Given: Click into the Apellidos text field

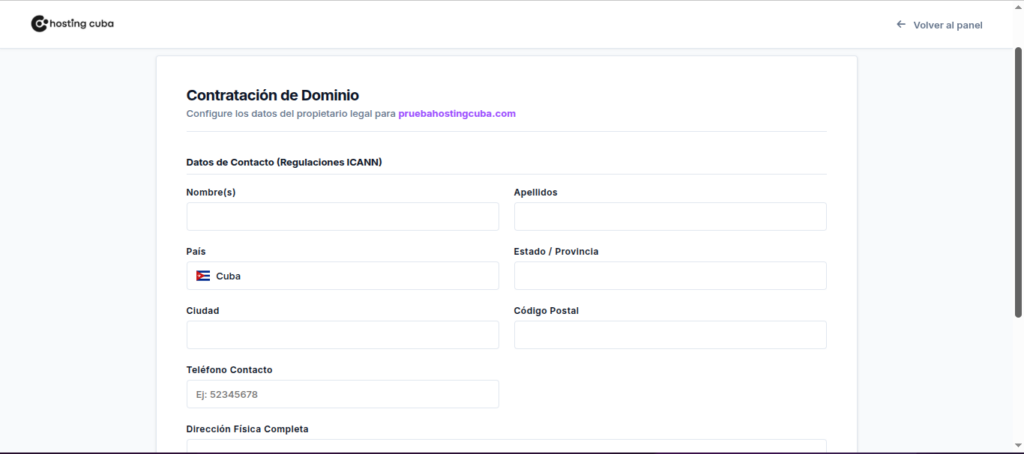Looking at the screenshot, I should click(x=670, y=217).
